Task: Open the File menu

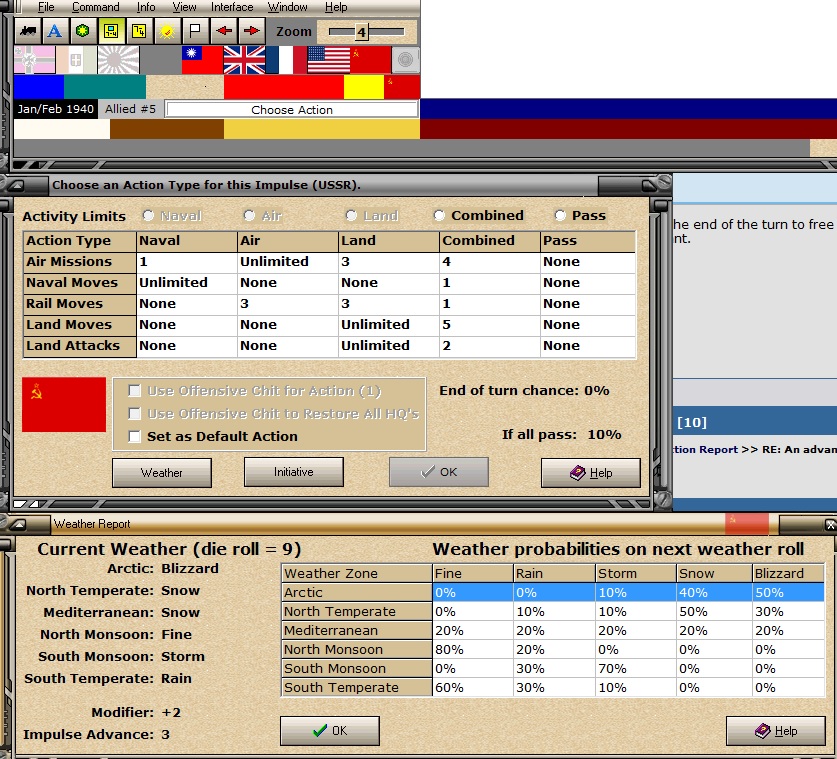Action: [x=46, y=7]
